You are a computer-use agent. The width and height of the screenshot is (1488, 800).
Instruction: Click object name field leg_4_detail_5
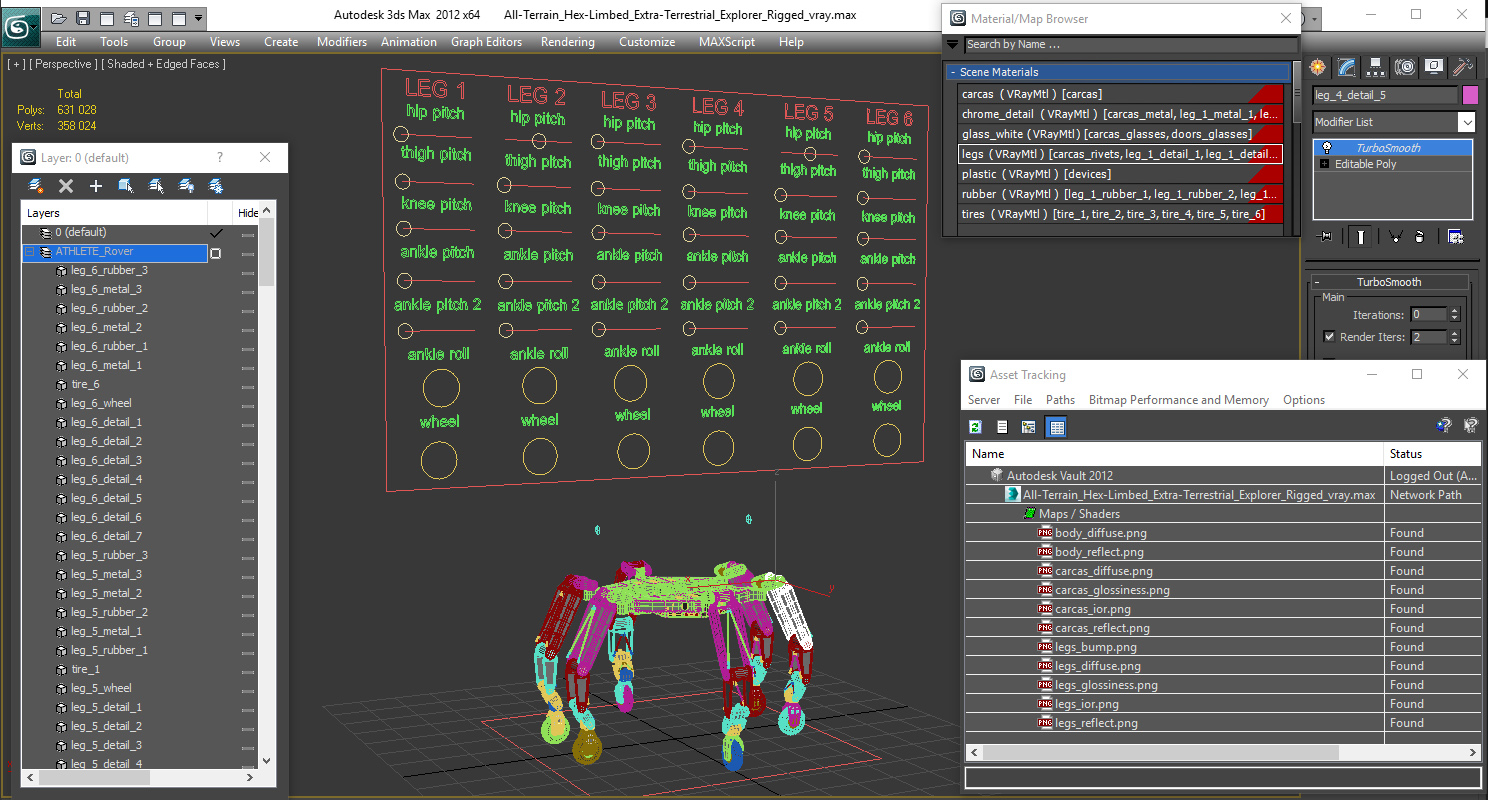(1386, 95)
